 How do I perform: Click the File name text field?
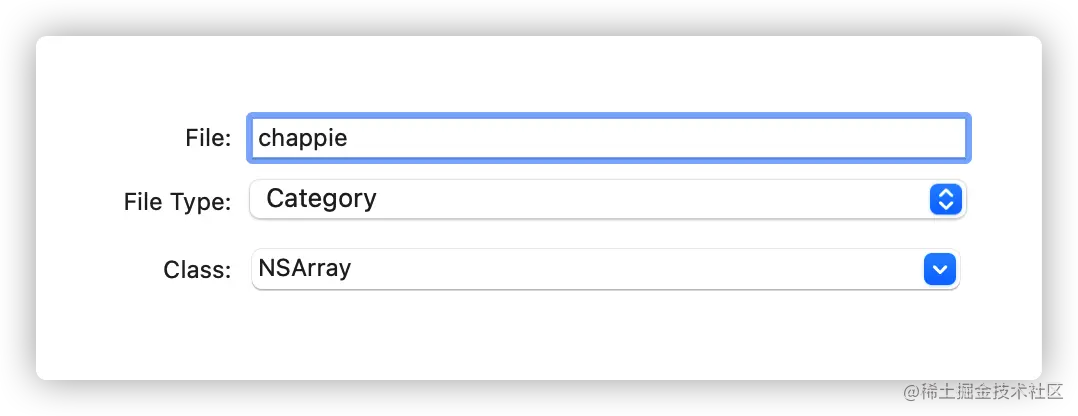click(608, 138)
